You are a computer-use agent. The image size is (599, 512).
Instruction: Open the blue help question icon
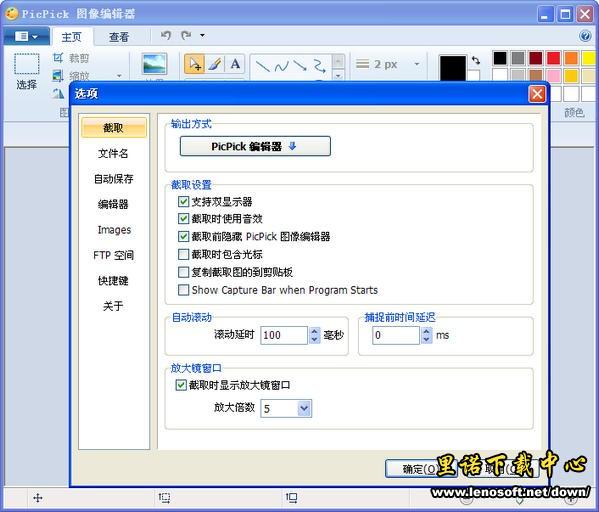(x=585, y=36)
